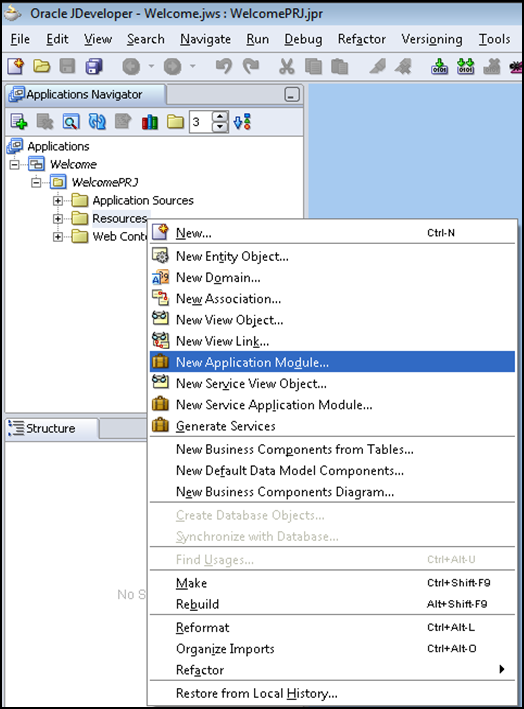Open the Refactor menu in menu bar

[362, 39]
